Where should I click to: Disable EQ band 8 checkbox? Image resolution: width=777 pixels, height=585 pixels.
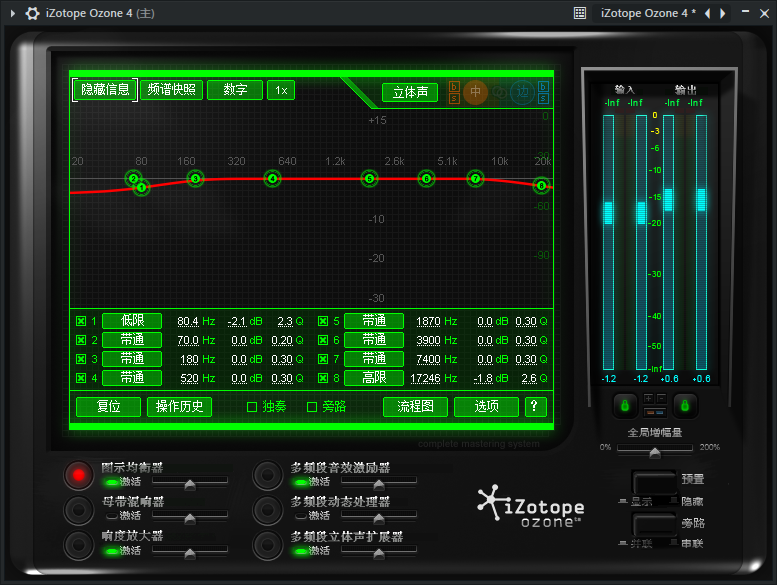pos(323,378)
